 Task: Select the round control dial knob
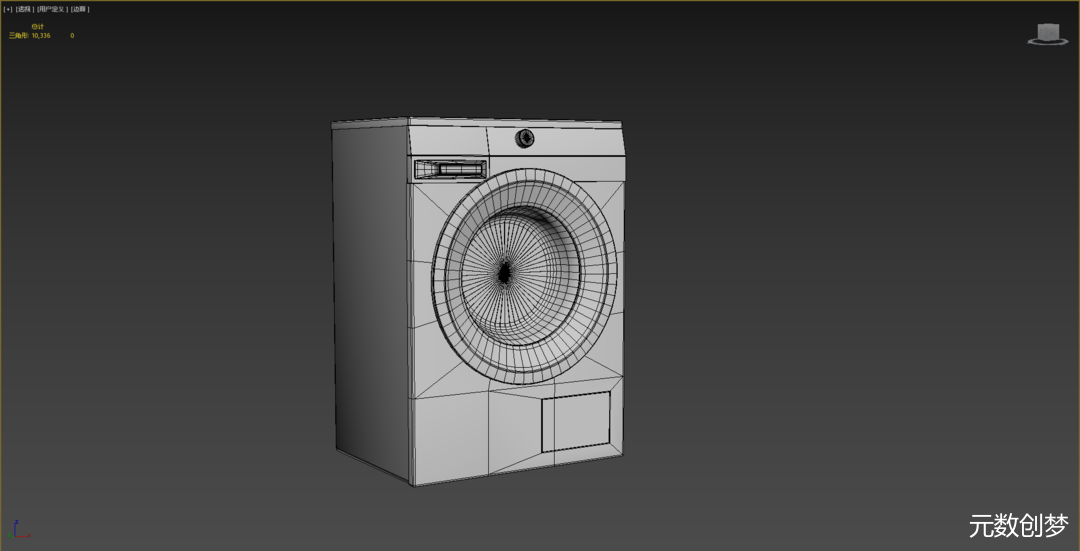pos(524,138)
